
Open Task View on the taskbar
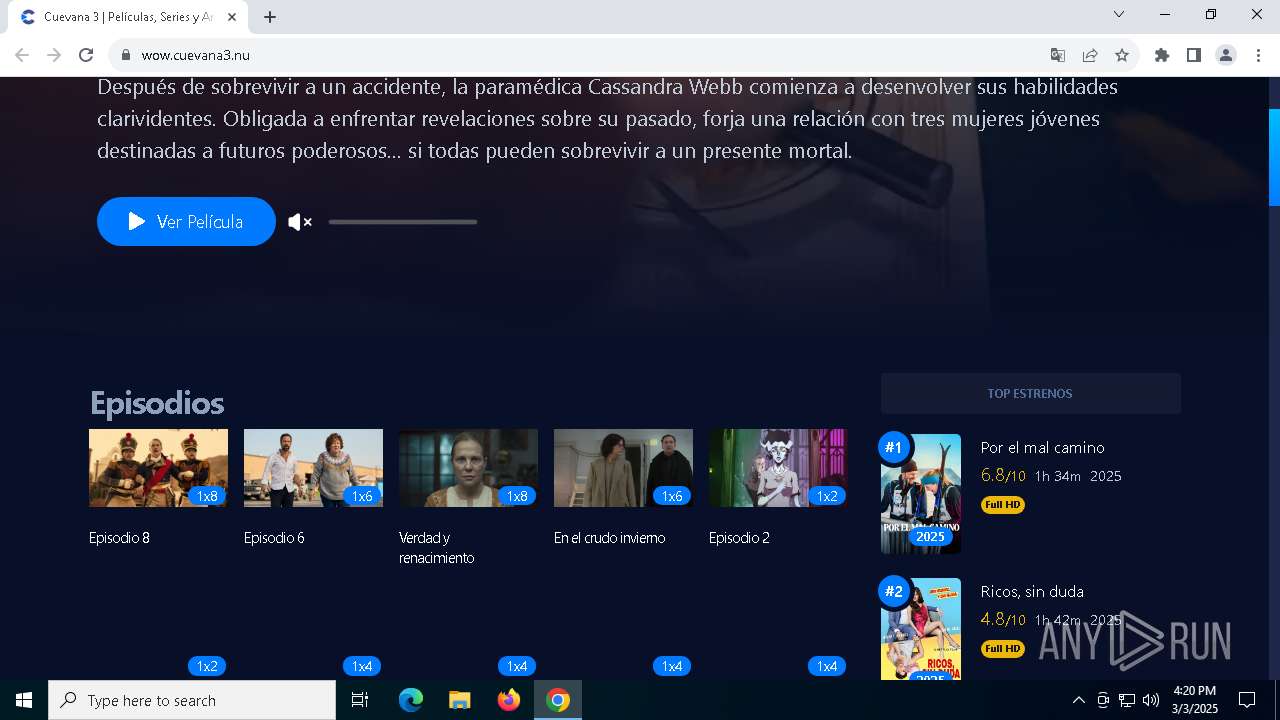(x=360, y=700)
